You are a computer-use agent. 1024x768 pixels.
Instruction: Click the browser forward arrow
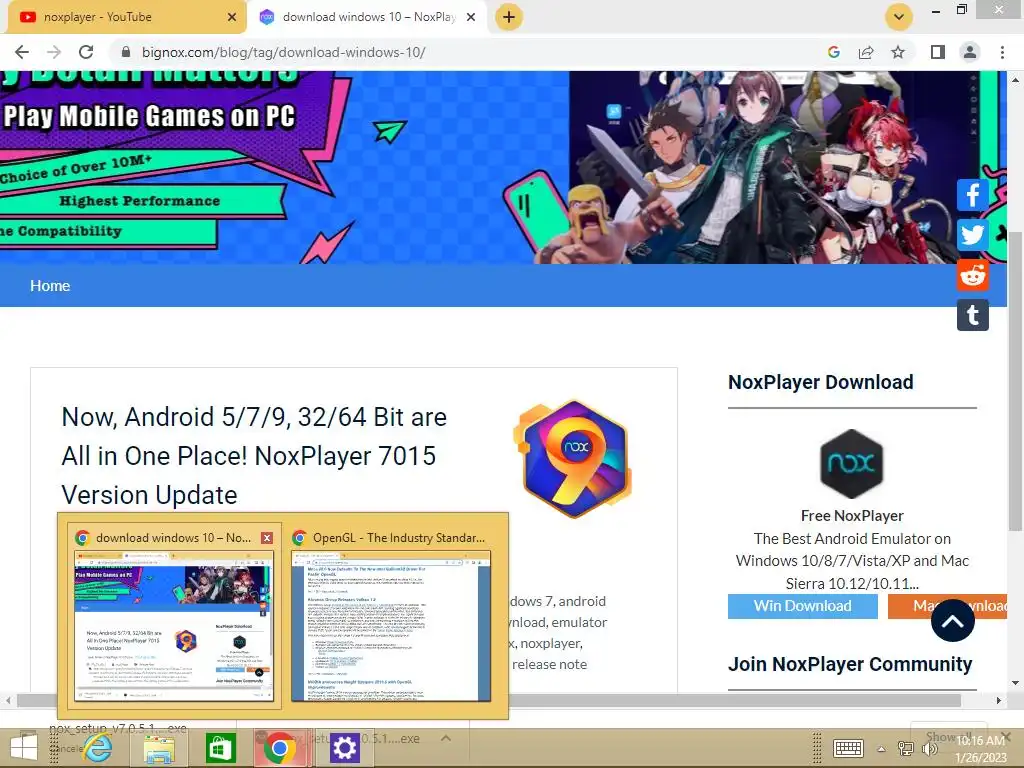[54, 52]
